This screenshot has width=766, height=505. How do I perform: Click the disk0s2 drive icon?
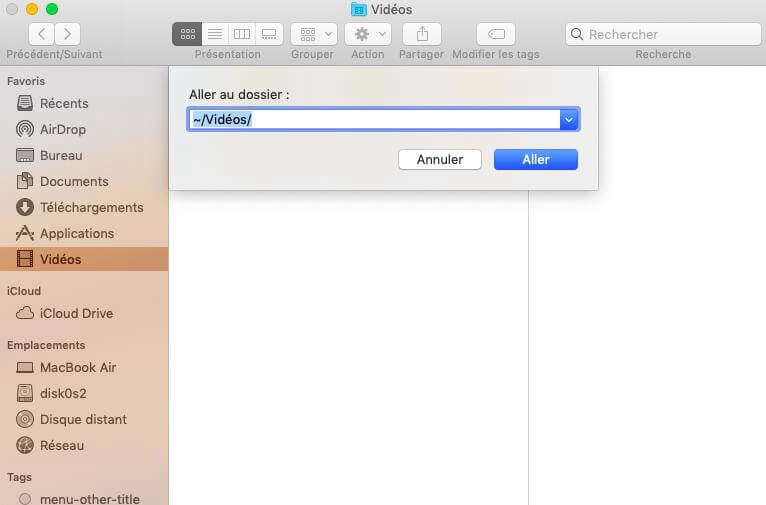click(x=25, y=393)
